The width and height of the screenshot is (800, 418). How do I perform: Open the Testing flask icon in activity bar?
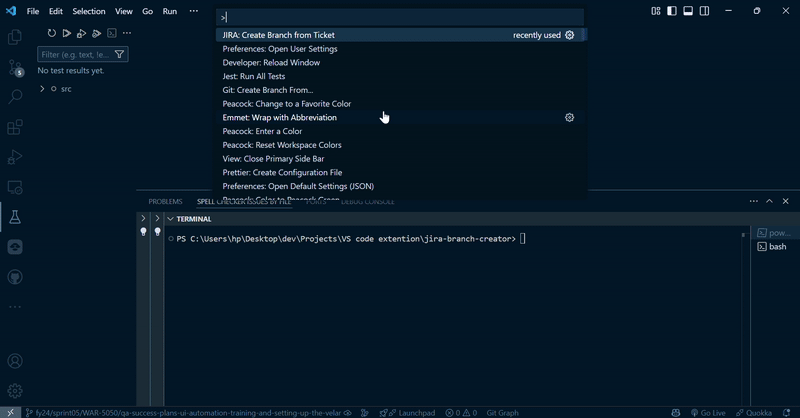pos(15,217)
